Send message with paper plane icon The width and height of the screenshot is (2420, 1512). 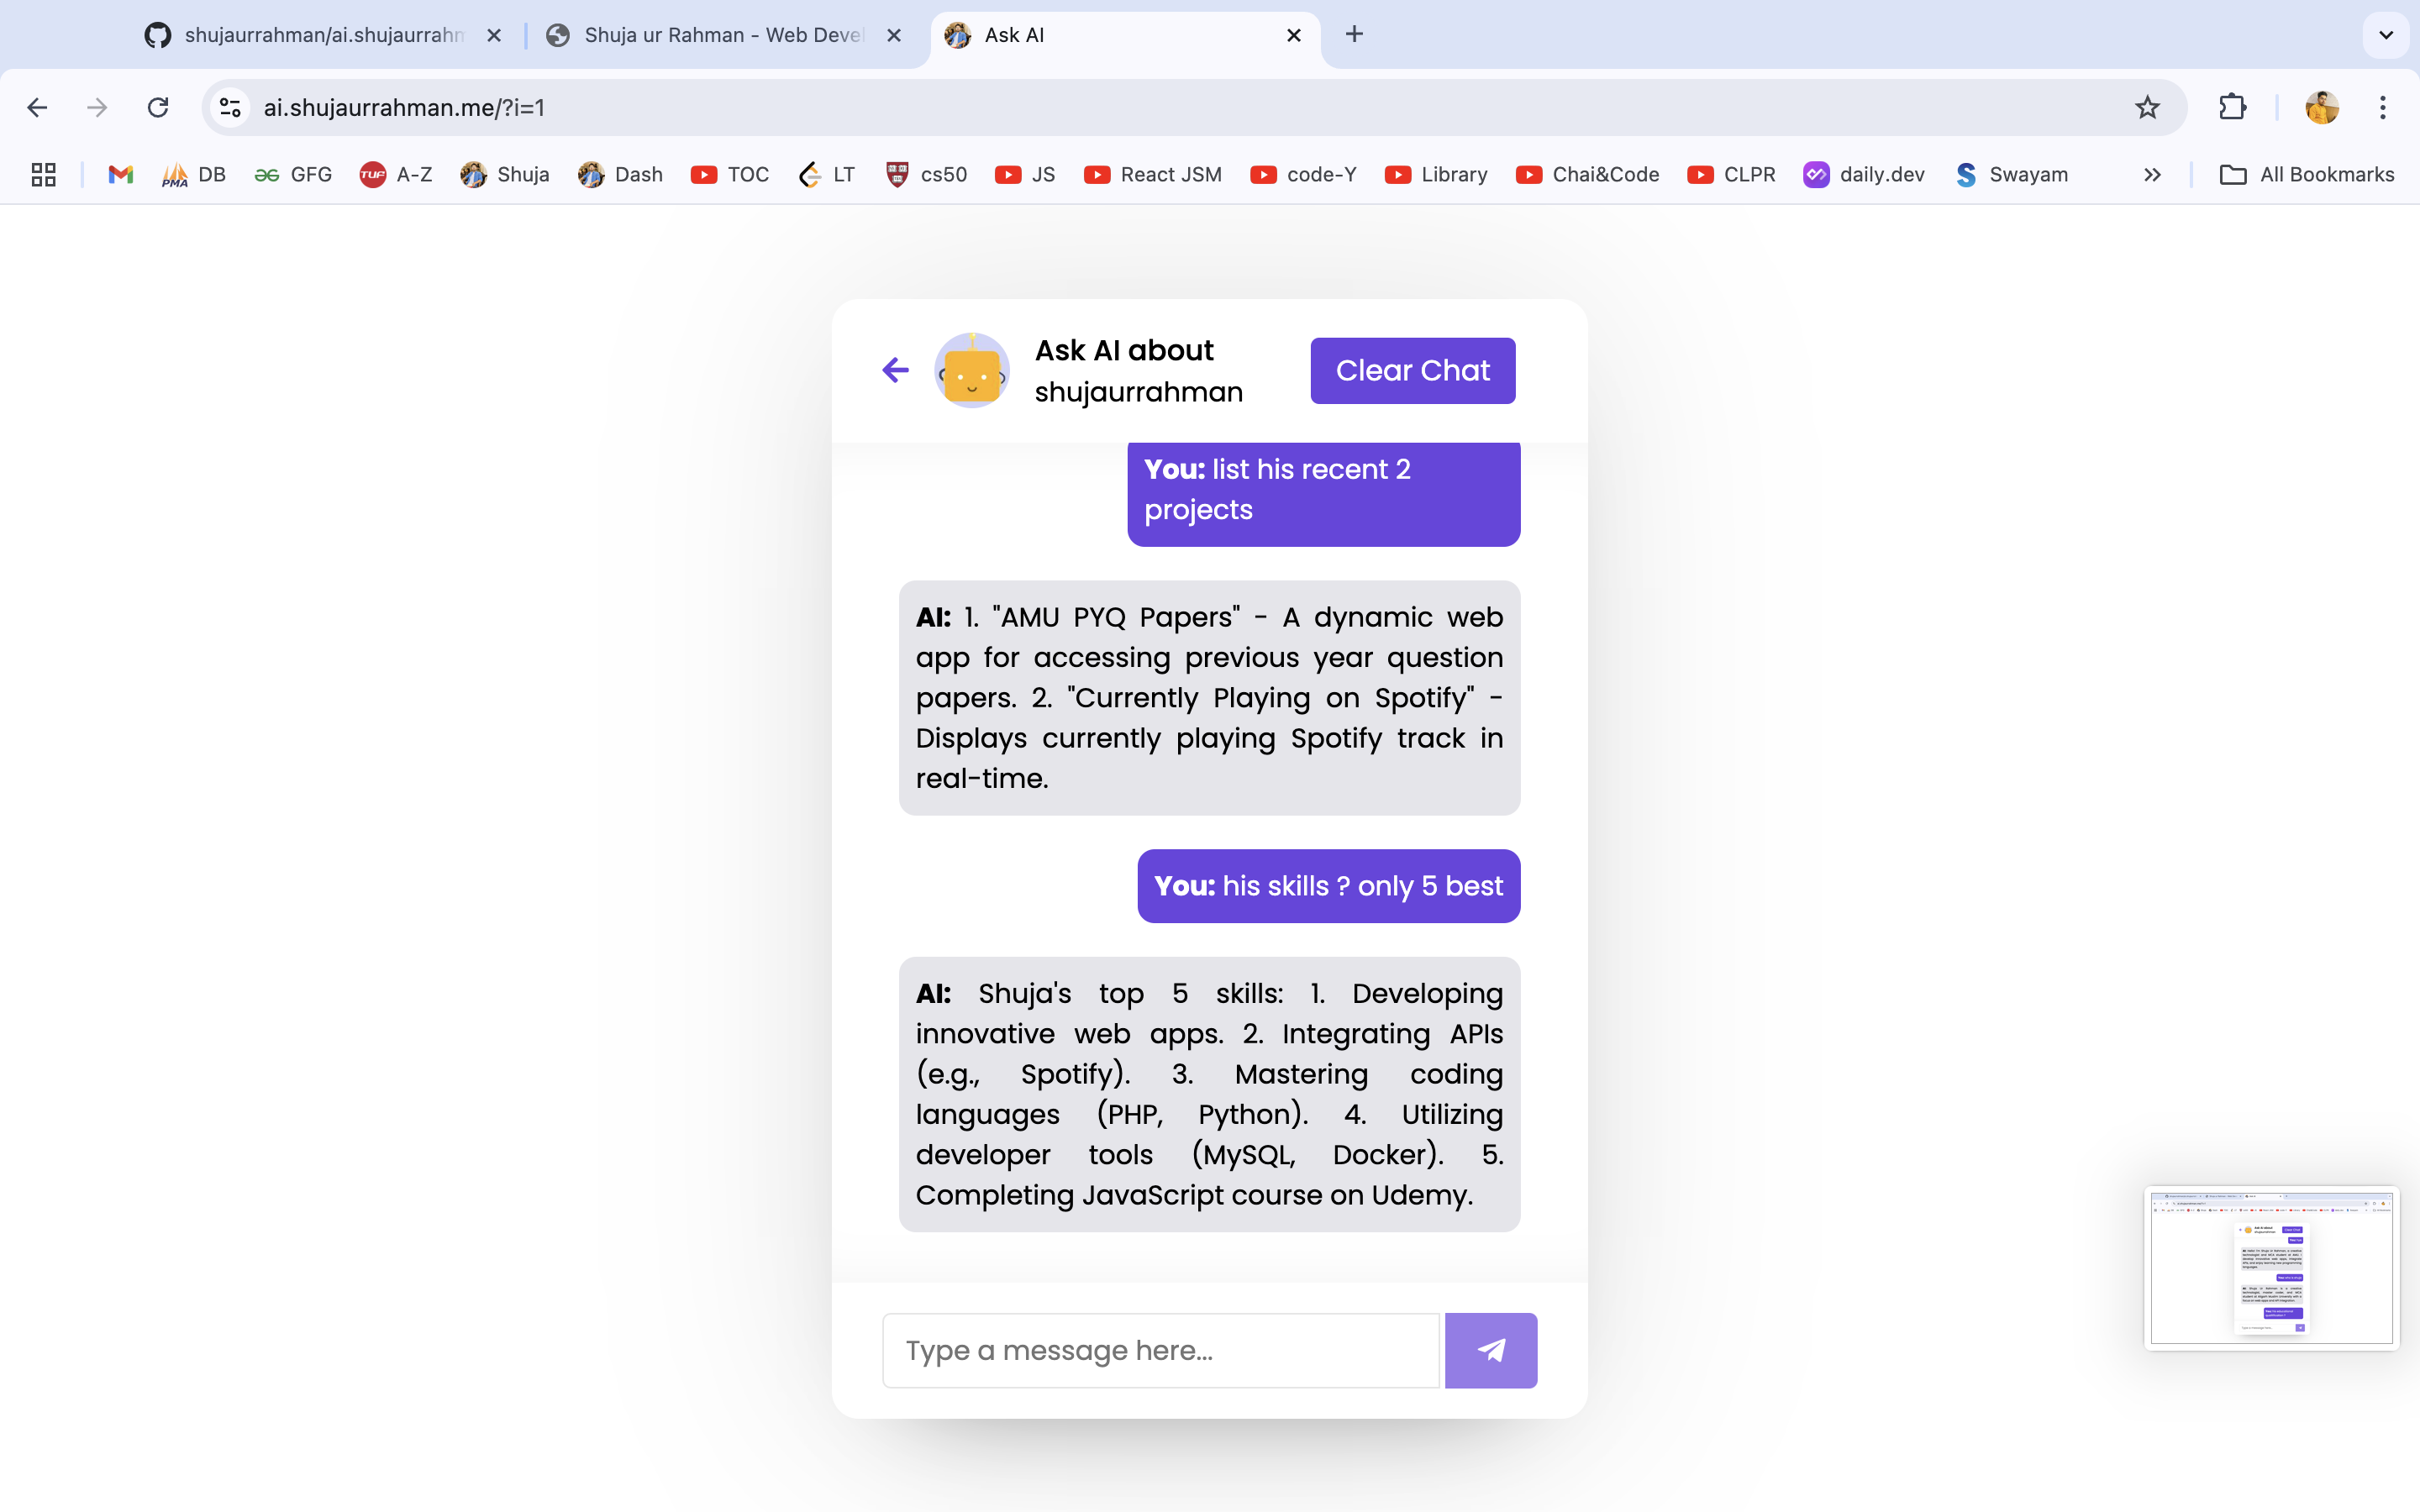click(1490, 1350)
